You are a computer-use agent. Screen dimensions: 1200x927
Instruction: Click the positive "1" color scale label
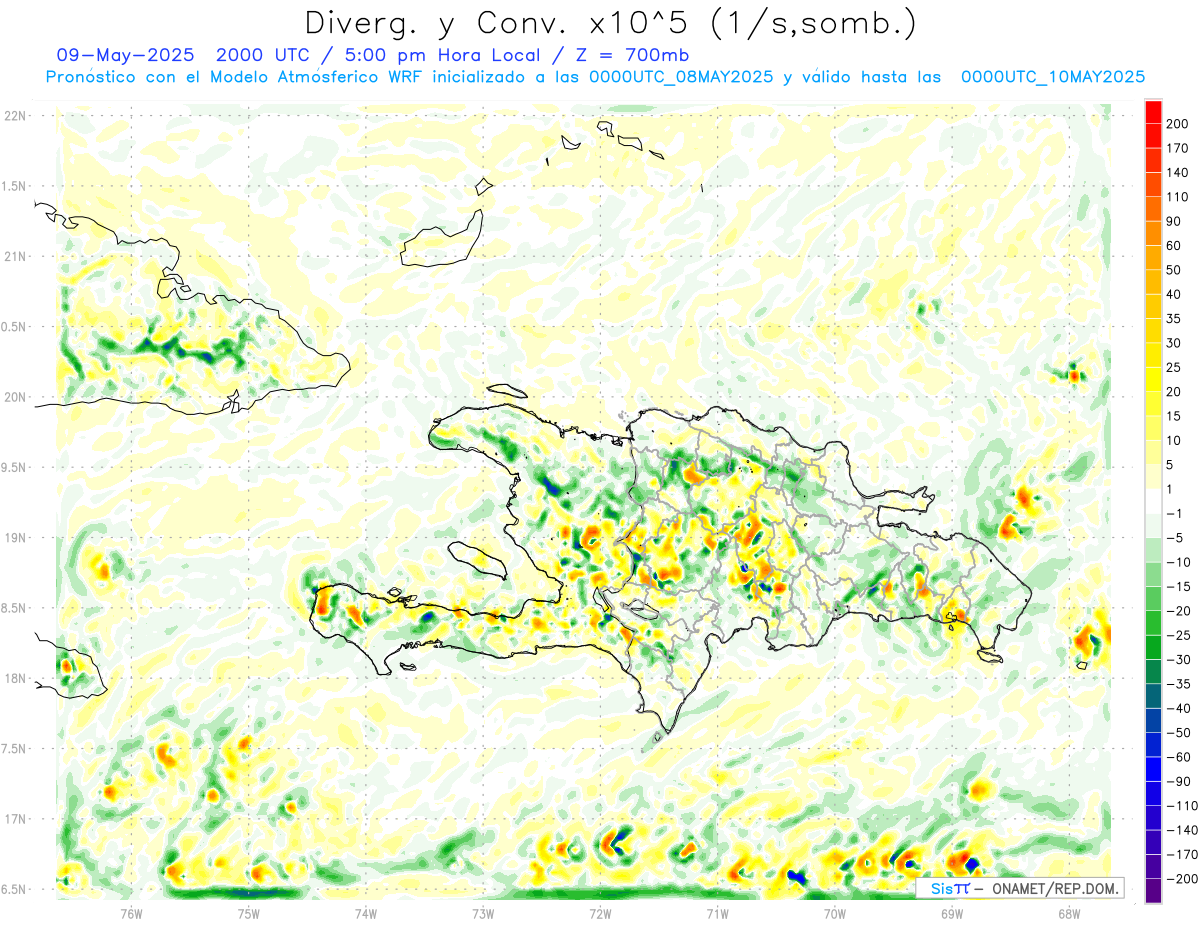[1170, 489]
